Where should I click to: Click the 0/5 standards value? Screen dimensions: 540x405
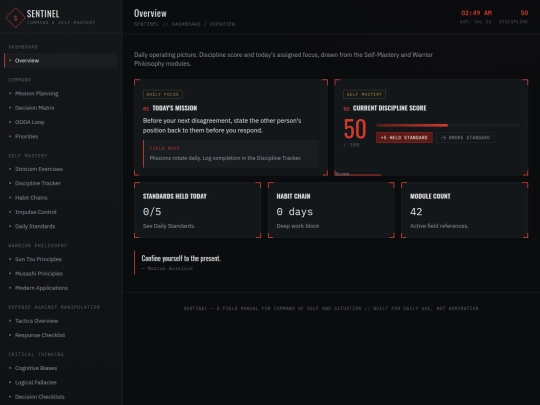click(x=152, y=211)
